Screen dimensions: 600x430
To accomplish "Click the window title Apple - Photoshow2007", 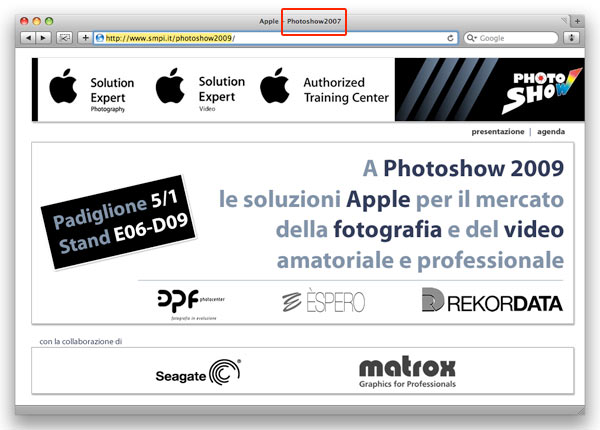I will click(300, 21).
